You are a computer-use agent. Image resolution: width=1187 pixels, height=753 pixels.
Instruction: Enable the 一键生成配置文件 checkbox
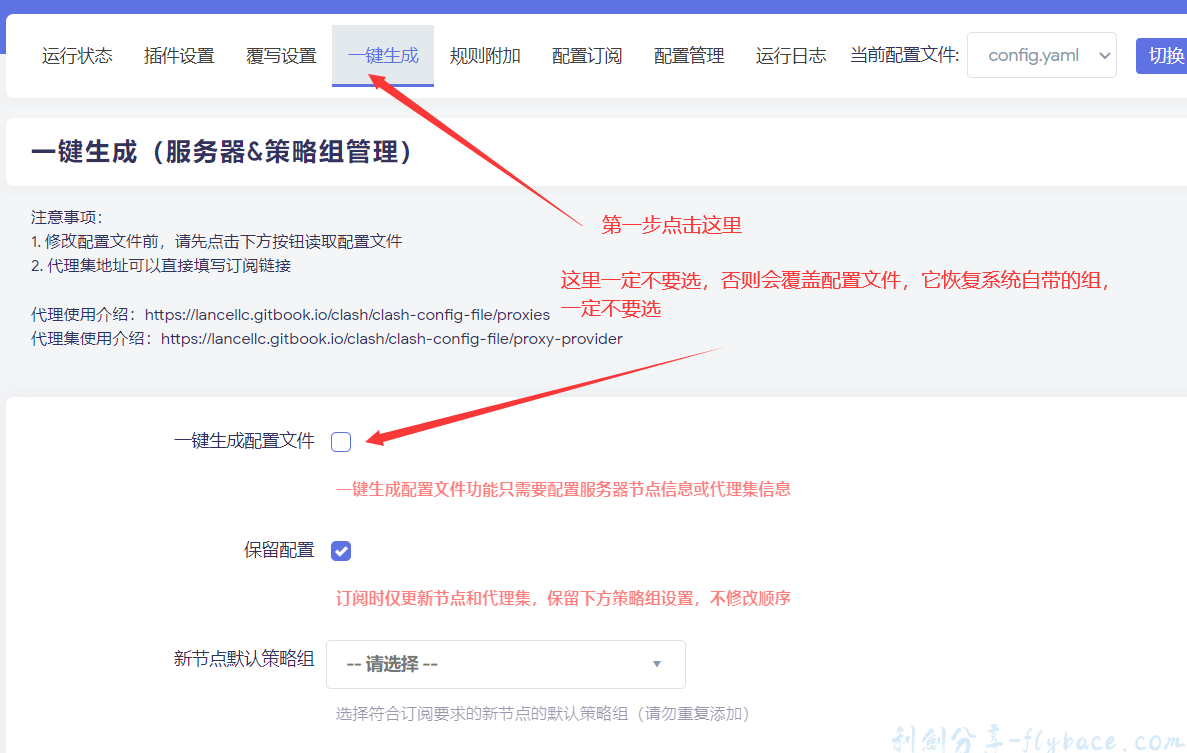[341, 442]
